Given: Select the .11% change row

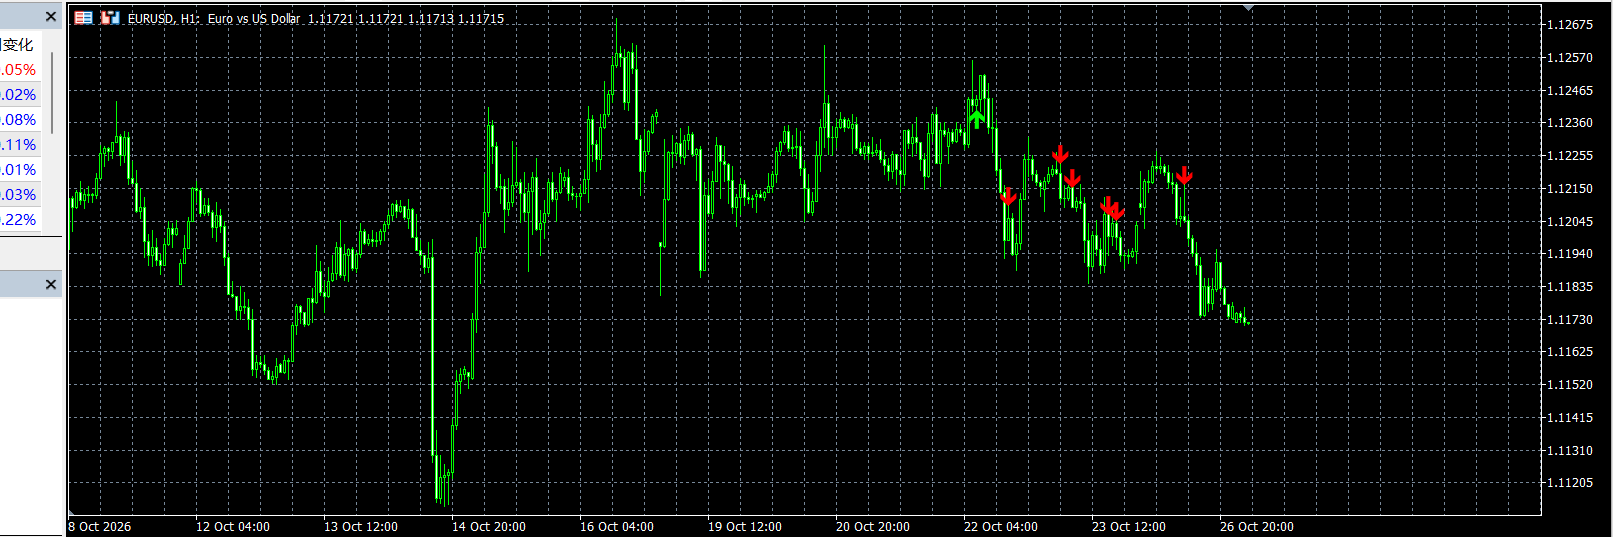Looking at the screenshot, I should pyautogui.click(x=19, y=145).
